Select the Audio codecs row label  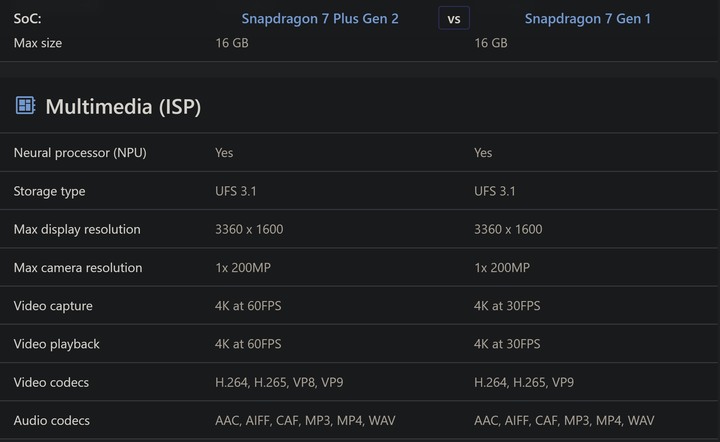51,420
